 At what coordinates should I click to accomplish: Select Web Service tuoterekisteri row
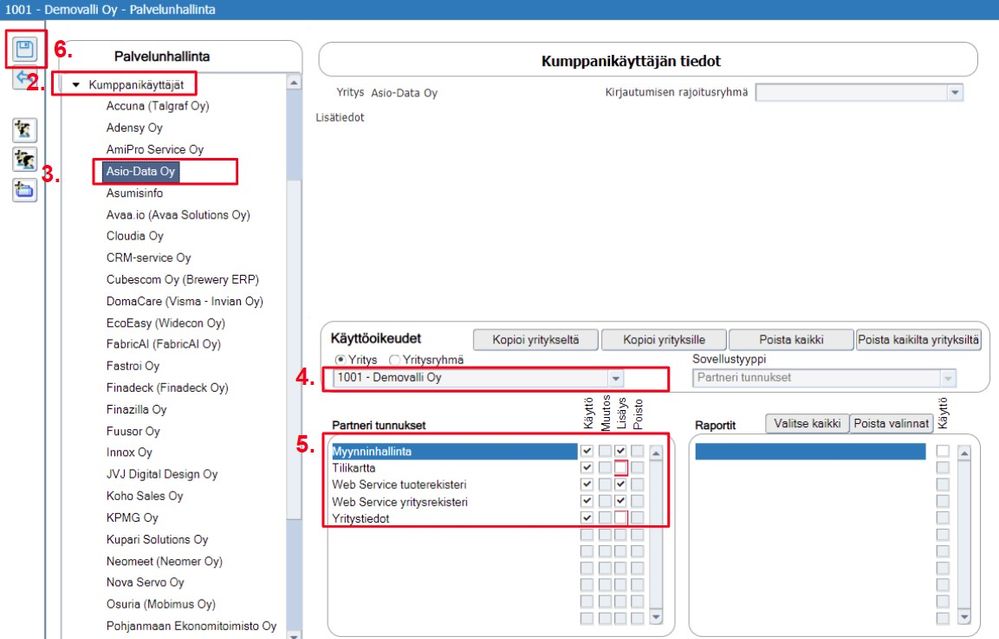pos(454,484)
